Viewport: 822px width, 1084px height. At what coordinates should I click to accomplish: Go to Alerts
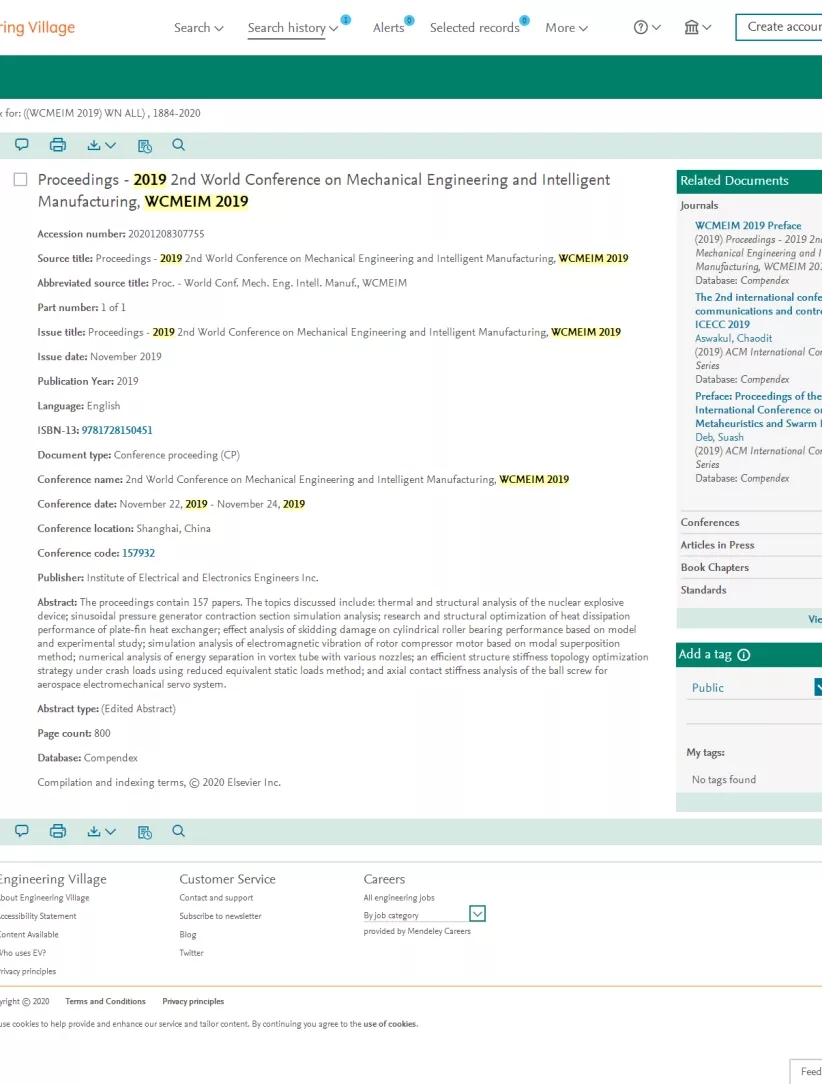click(389, 28)
